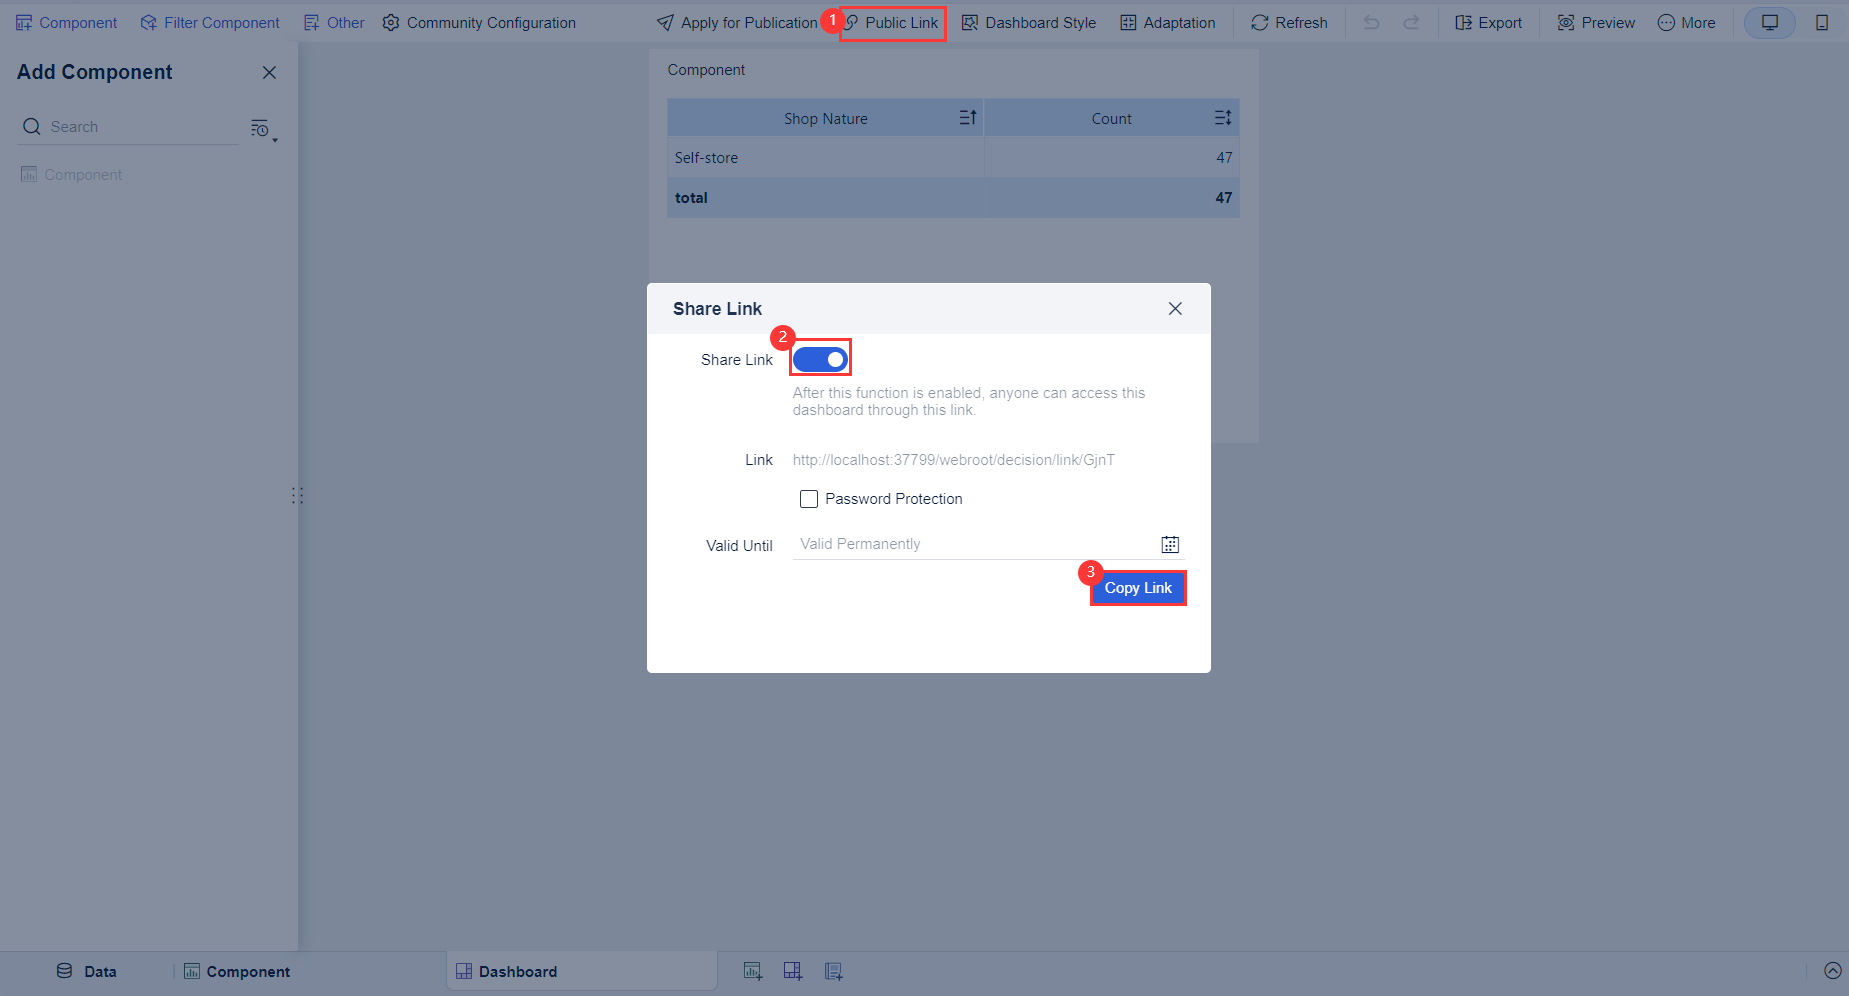The image size is (1849, 996).
Task: Select the Adaptation toolbar icon
Action: (x=1168, y=22)
